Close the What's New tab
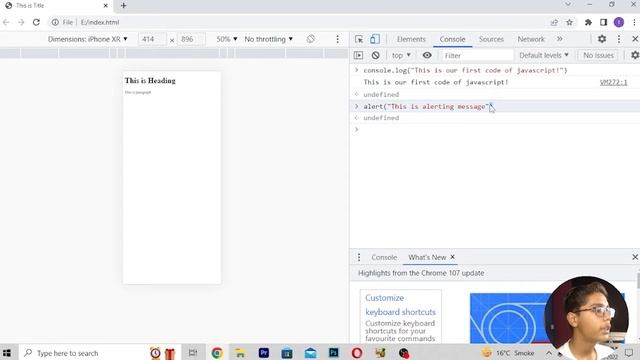The width and height of the screenshot is (640, 360). click(452, 257)
